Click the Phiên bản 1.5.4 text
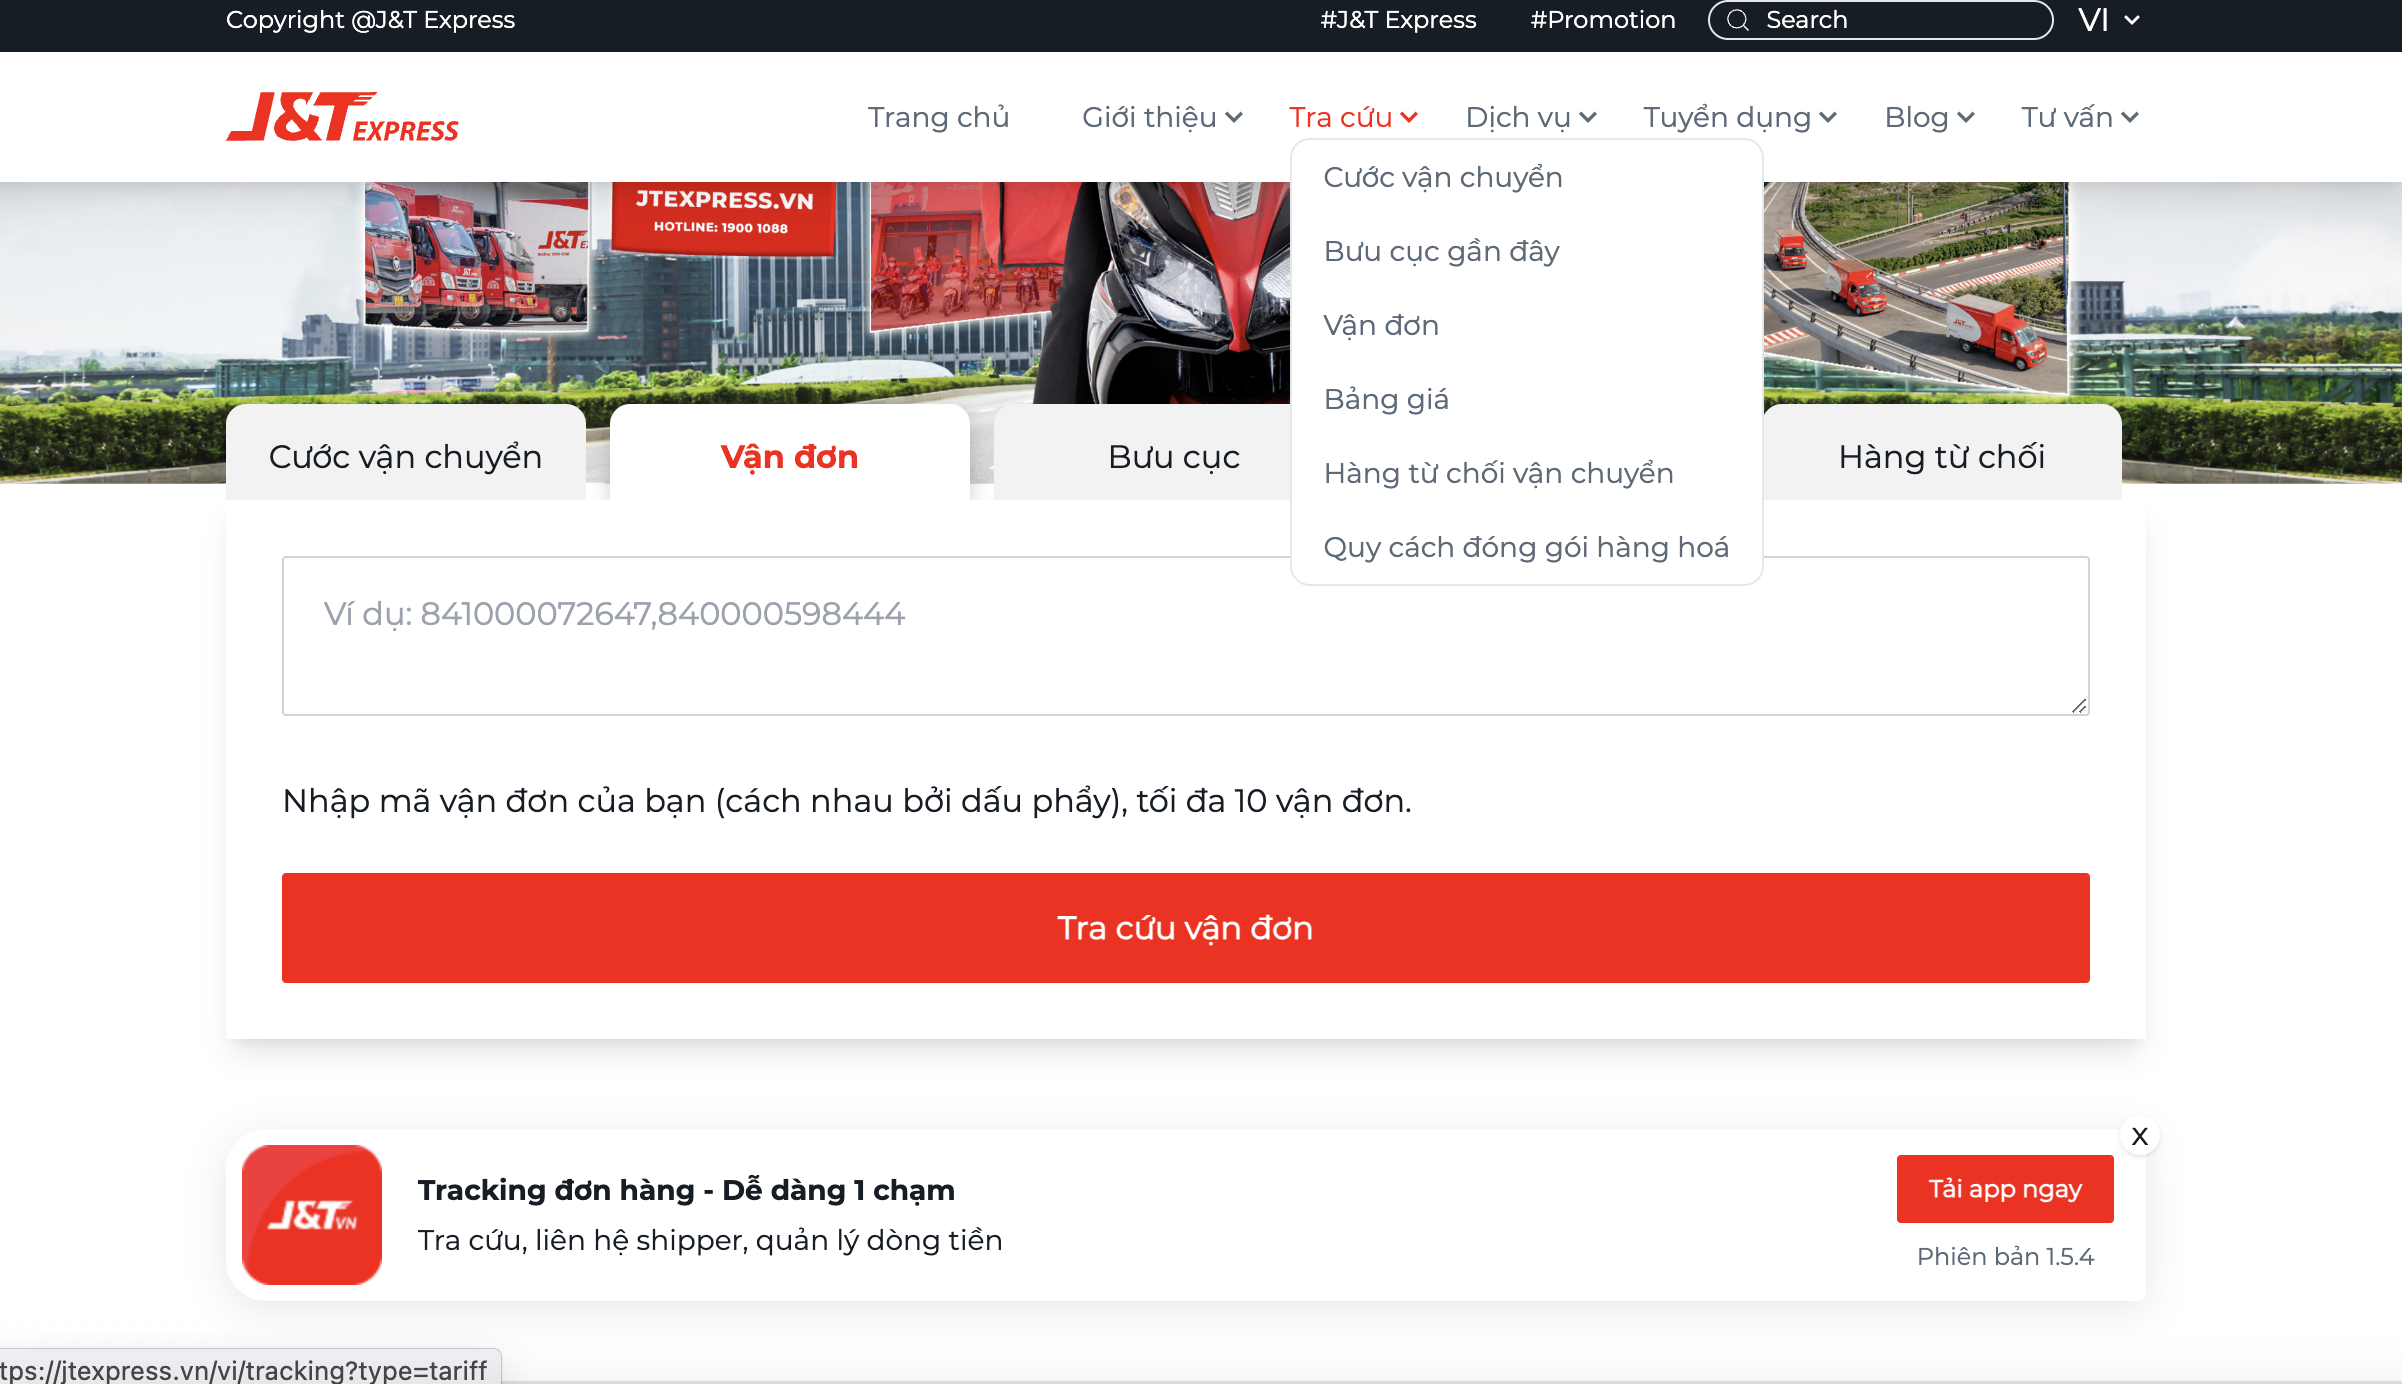The height and width of the screenshot is (1384, 2402). coord(2005,1256)
